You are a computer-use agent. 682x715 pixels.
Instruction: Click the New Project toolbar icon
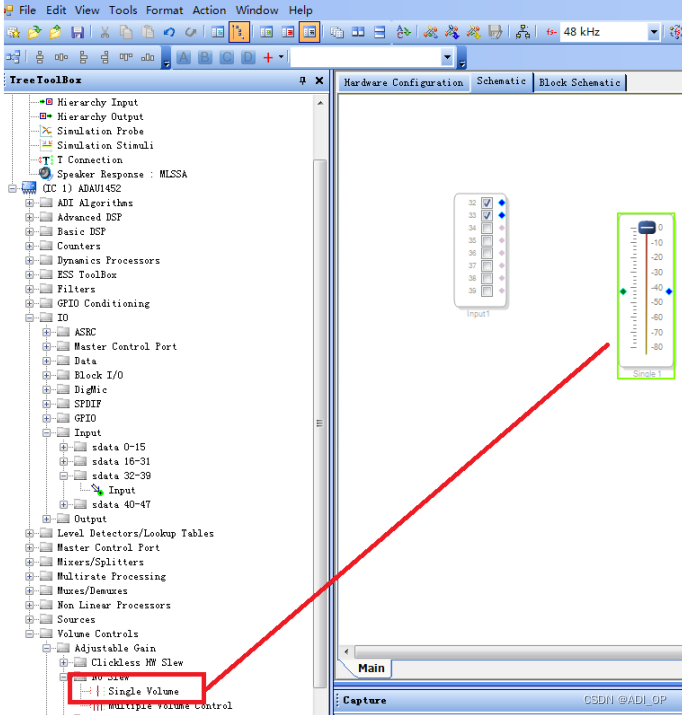13,32
